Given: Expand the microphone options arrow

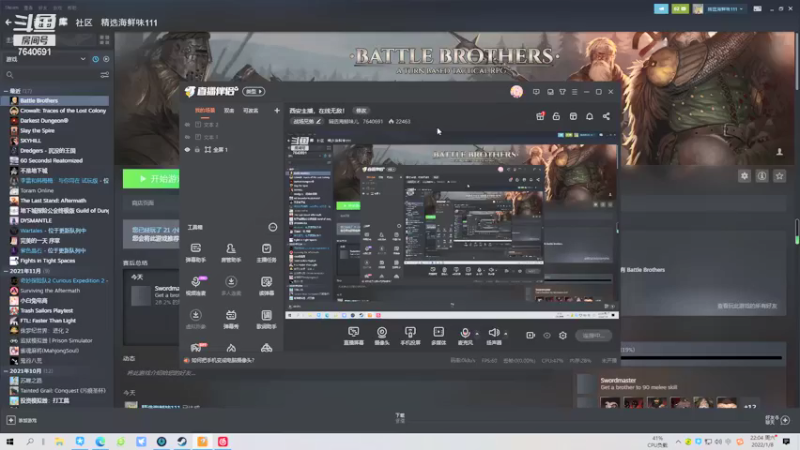Looking at the screenshot, I should click(477, 334).
